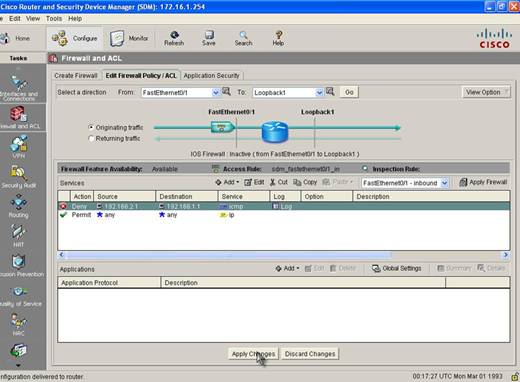Viewport: 520px width, 382px height.
Task: Click the firewall icon on the FastEthernet0/1 traffic diagram
Action: coord(222,127)
